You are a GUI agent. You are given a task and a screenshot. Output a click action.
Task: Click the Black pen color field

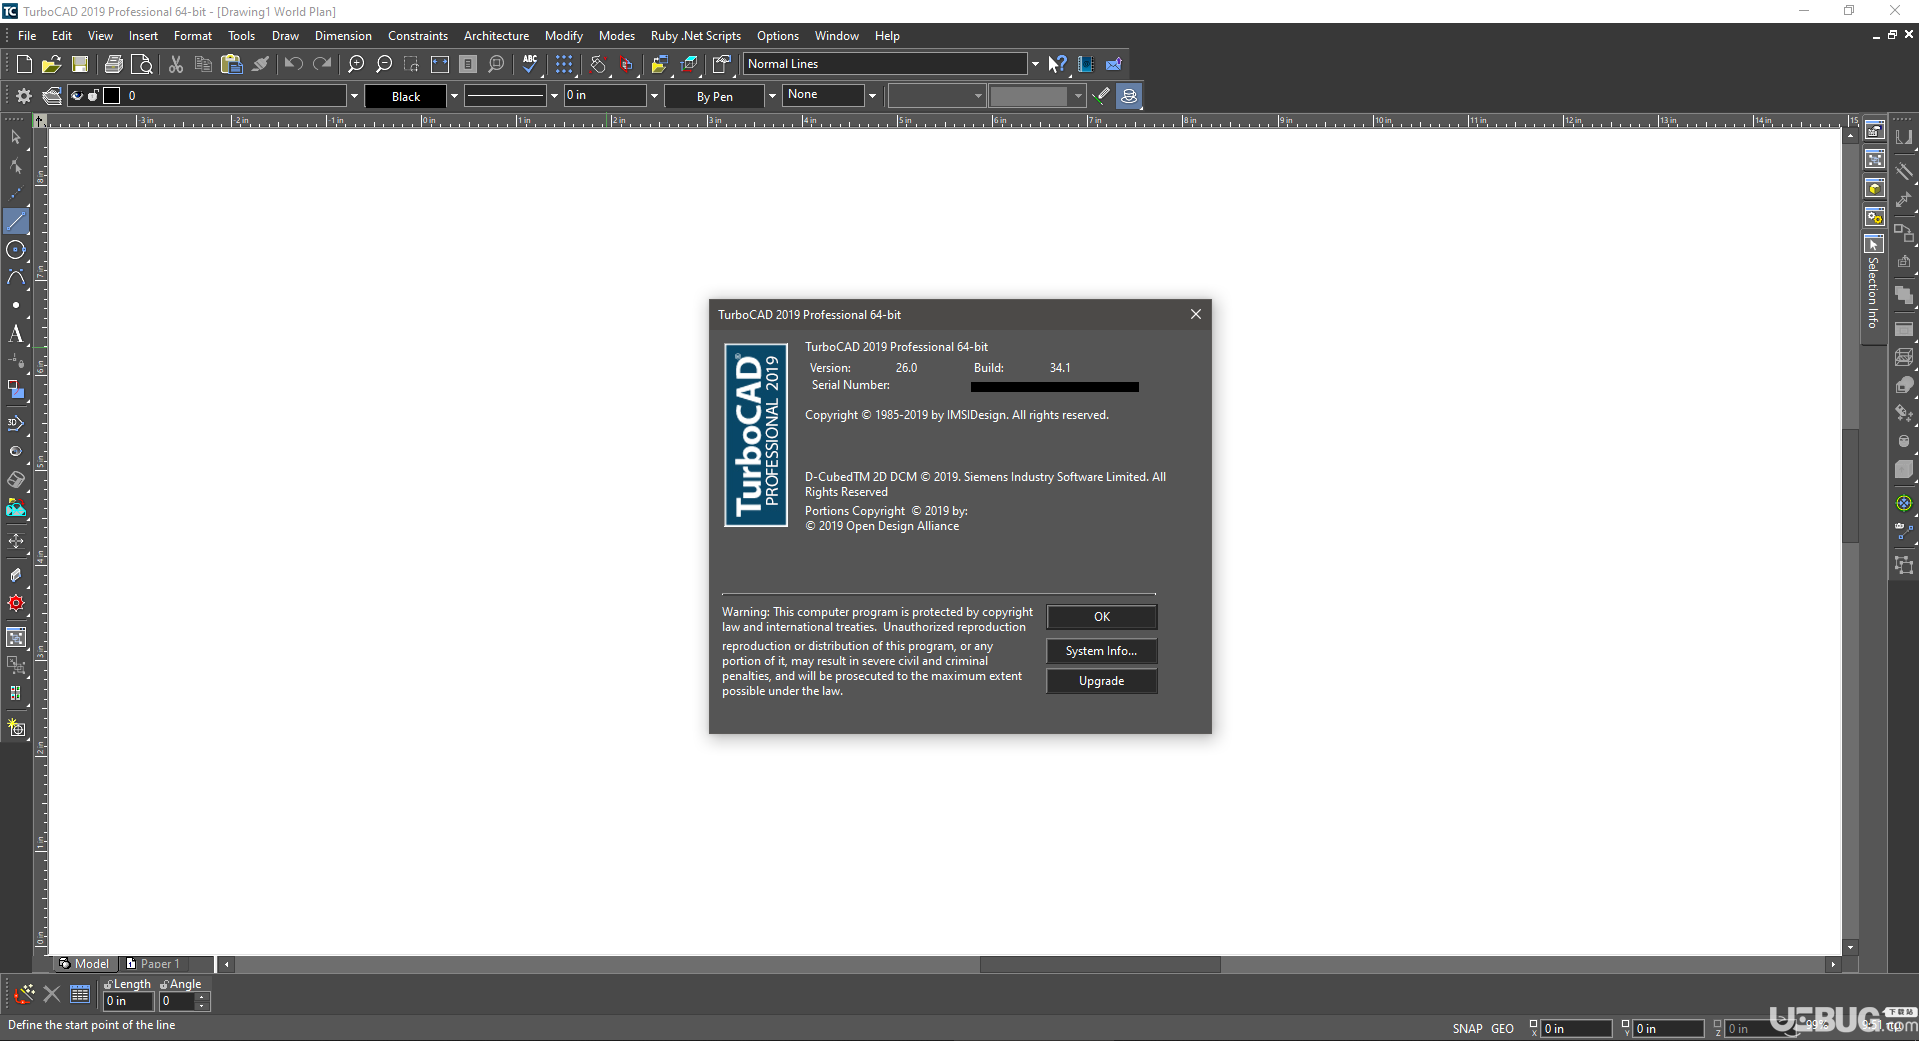(x=406, y=96)
